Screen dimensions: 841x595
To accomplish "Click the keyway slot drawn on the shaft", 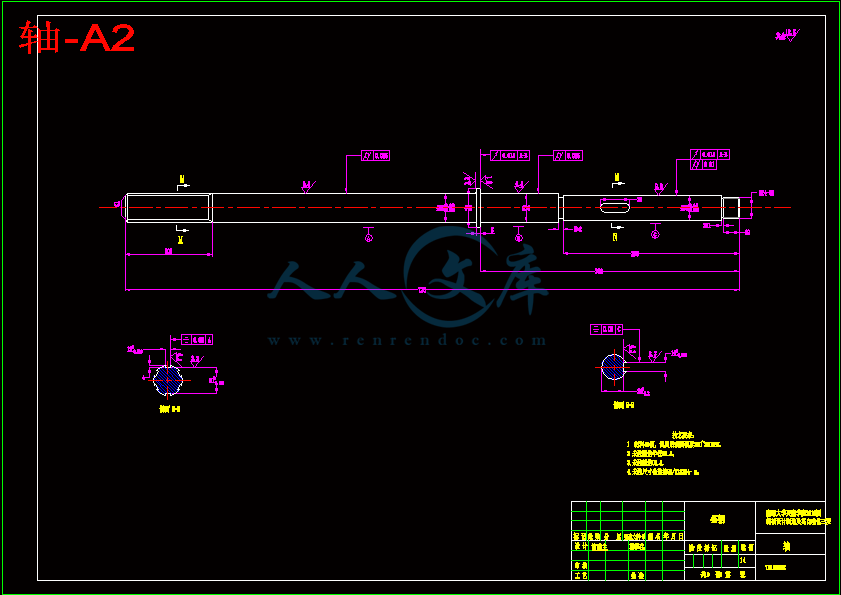I will (615, 208).
